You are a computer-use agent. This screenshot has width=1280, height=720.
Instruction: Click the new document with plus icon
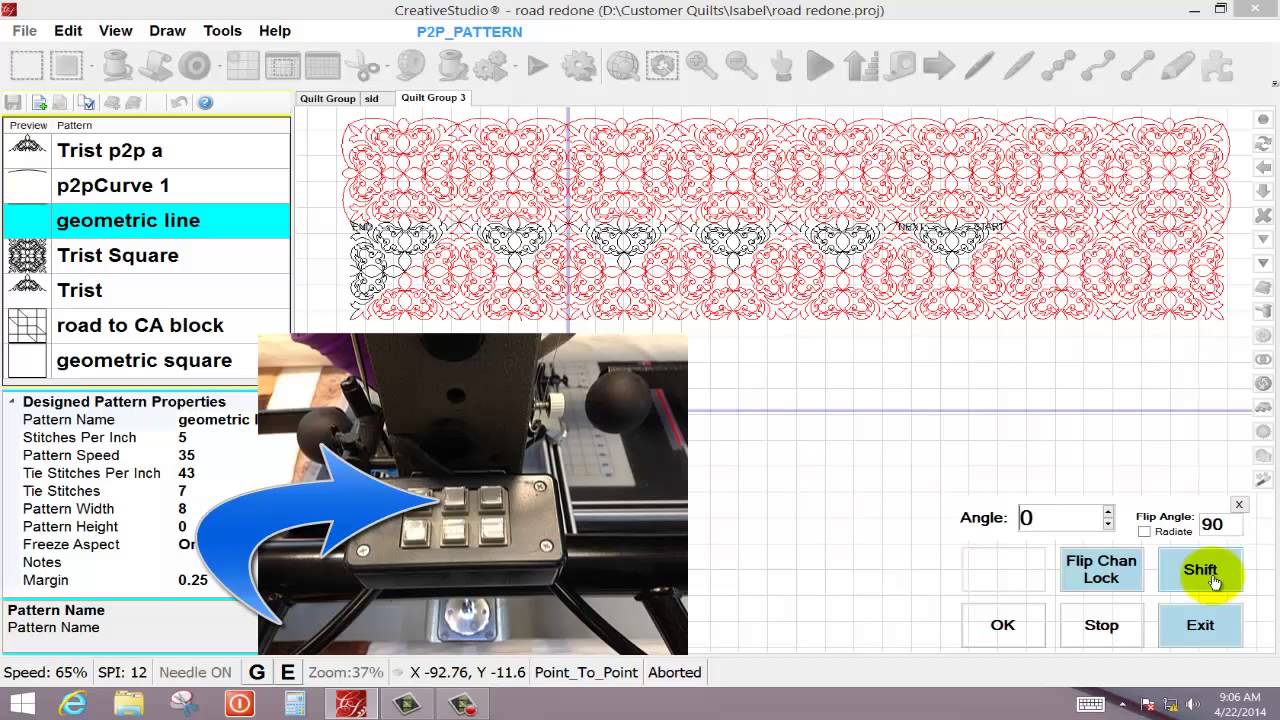pyautogui.click(x=39, y=102)
